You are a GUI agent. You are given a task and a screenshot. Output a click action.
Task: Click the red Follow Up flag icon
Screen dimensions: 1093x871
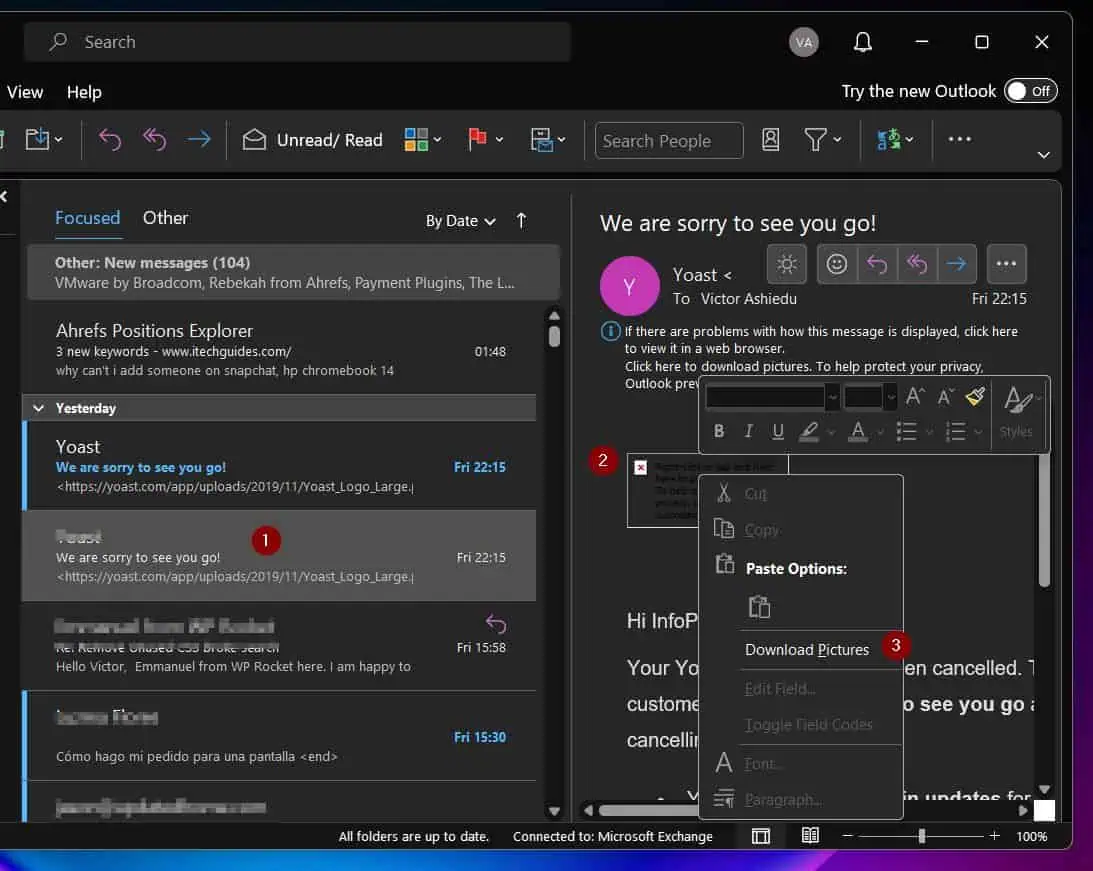point(477,139)
